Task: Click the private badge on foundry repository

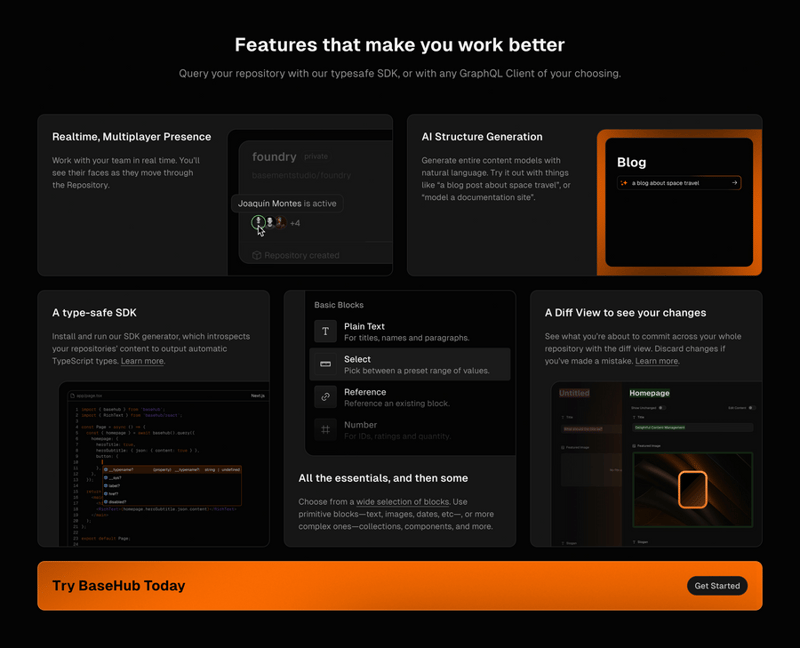Action: pos(316,156)
